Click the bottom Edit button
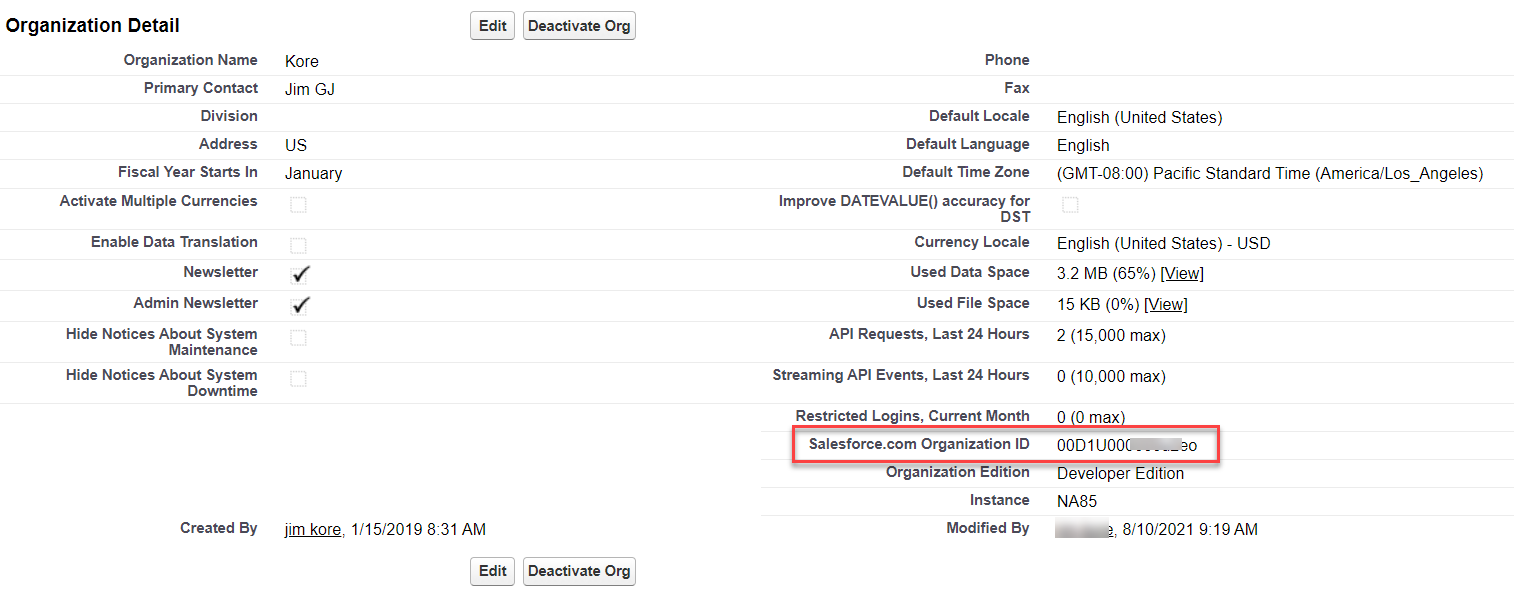This screenshot has width=1514, height=613. (492, 571)
